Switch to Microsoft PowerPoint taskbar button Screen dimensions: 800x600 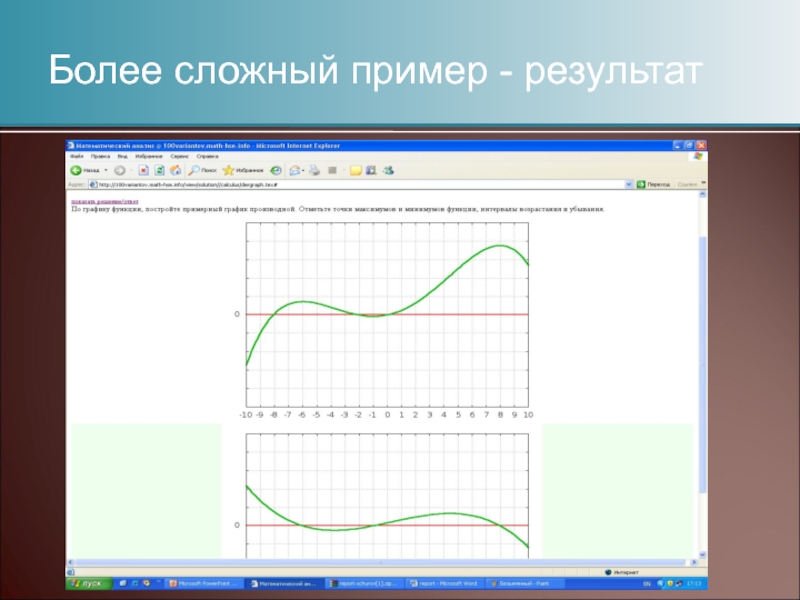(x=204, y=583)
